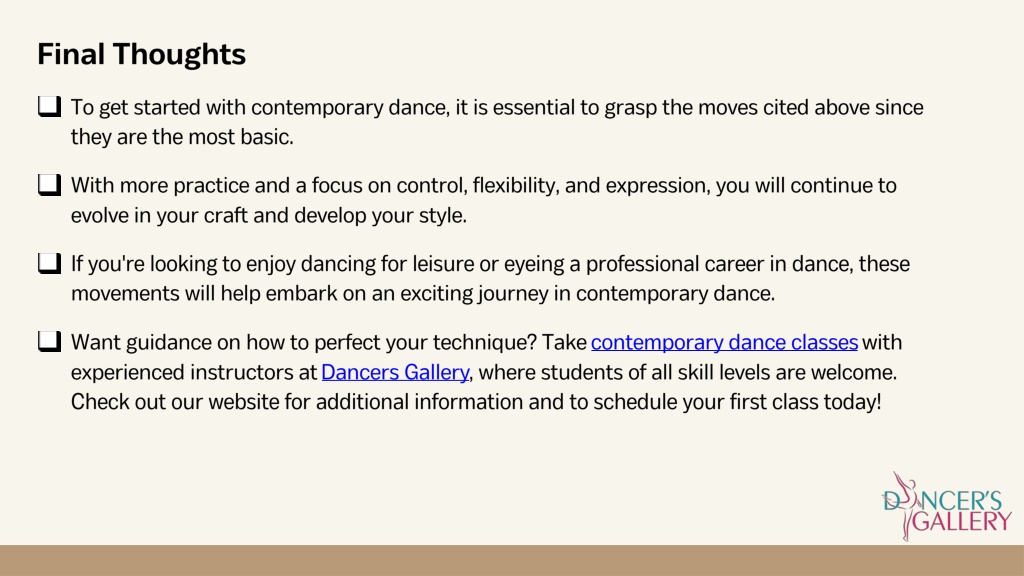Click the tan footer bar

point(512,560)
